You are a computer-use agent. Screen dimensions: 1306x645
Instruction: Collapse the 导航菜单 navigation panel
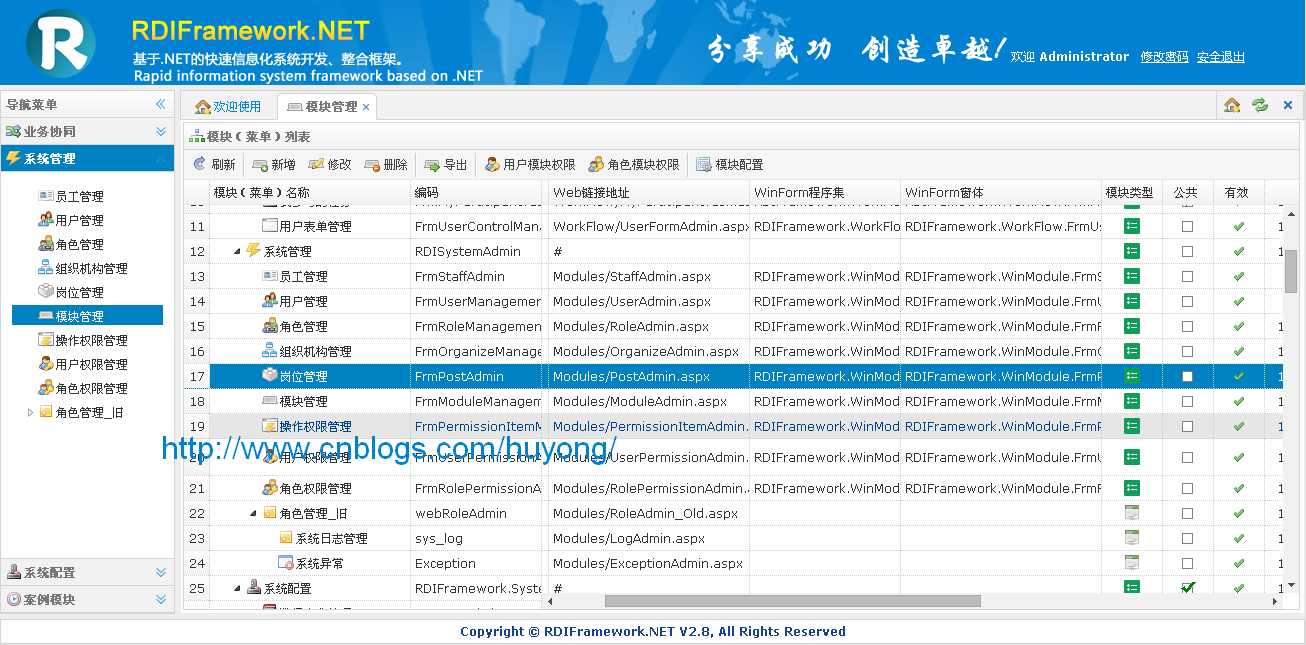coord(160,104)
